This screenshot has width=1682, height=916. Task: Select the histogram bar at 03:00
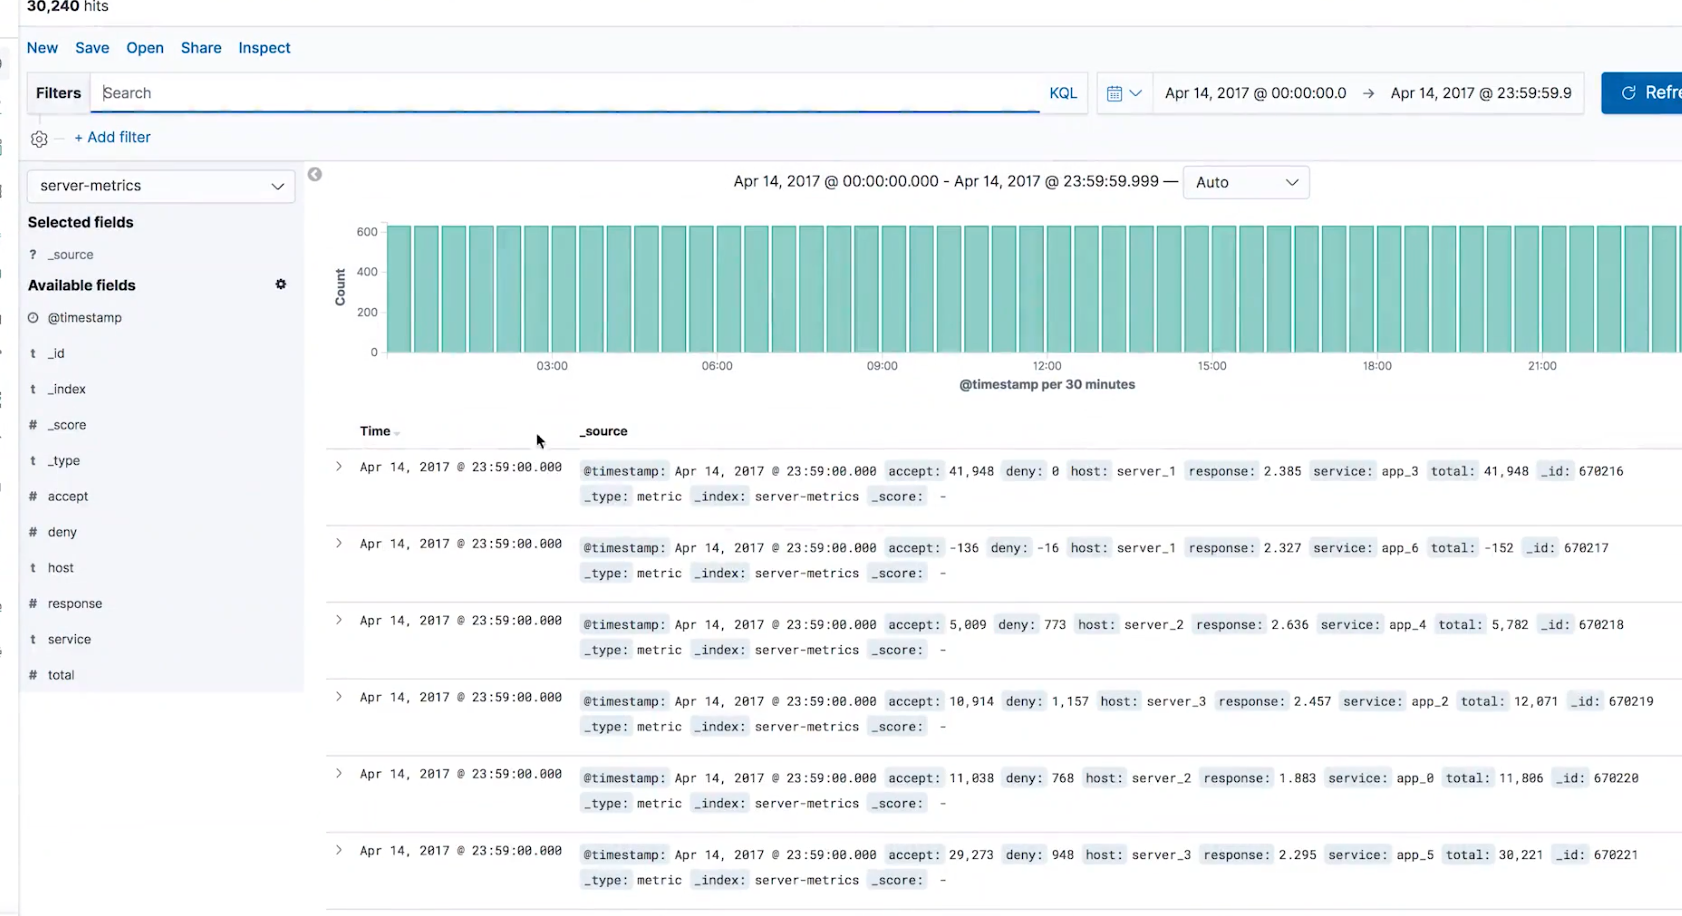pos(564,289)
